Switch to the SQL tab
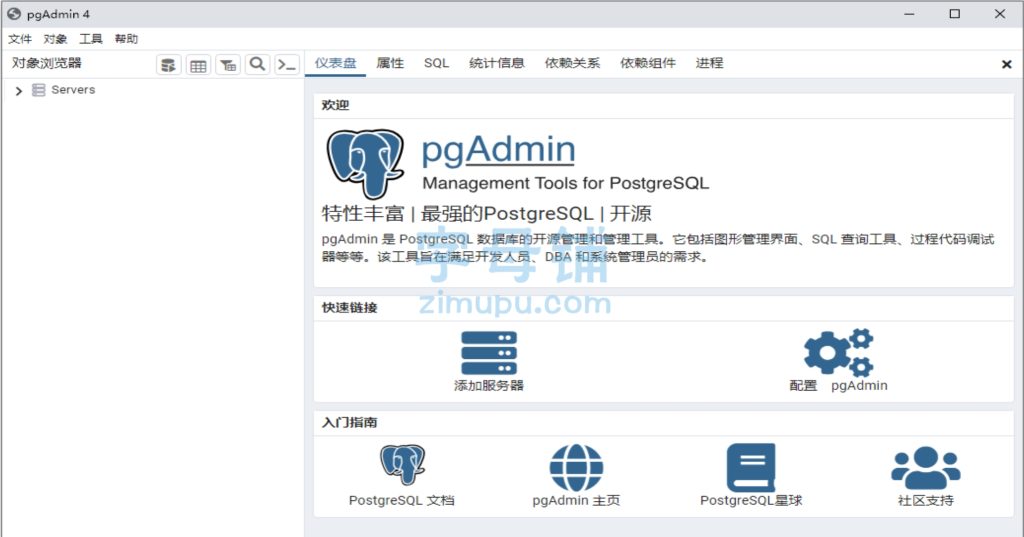Screen dimensions: 1024x537 [436, 63]
